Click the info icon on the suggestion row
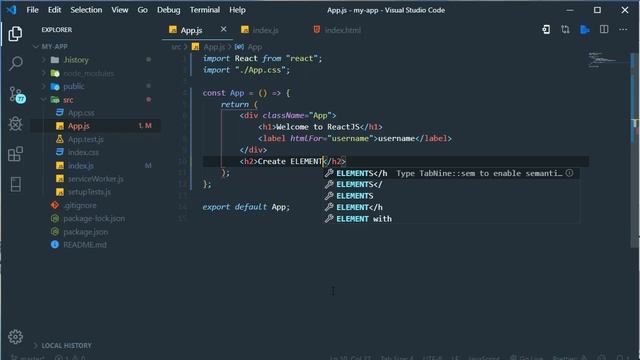 click(569, 173)
